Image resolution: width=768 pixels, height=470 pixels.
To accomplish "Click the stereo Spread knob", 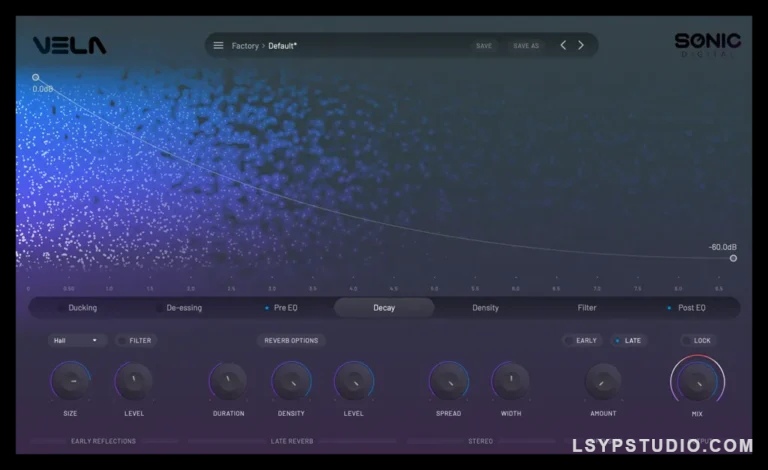I will point(448,381).
